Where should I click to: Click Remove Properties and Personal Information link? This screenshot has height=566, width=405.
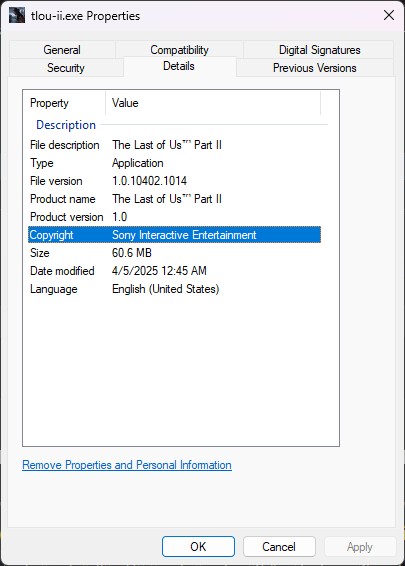click(127, 465)
